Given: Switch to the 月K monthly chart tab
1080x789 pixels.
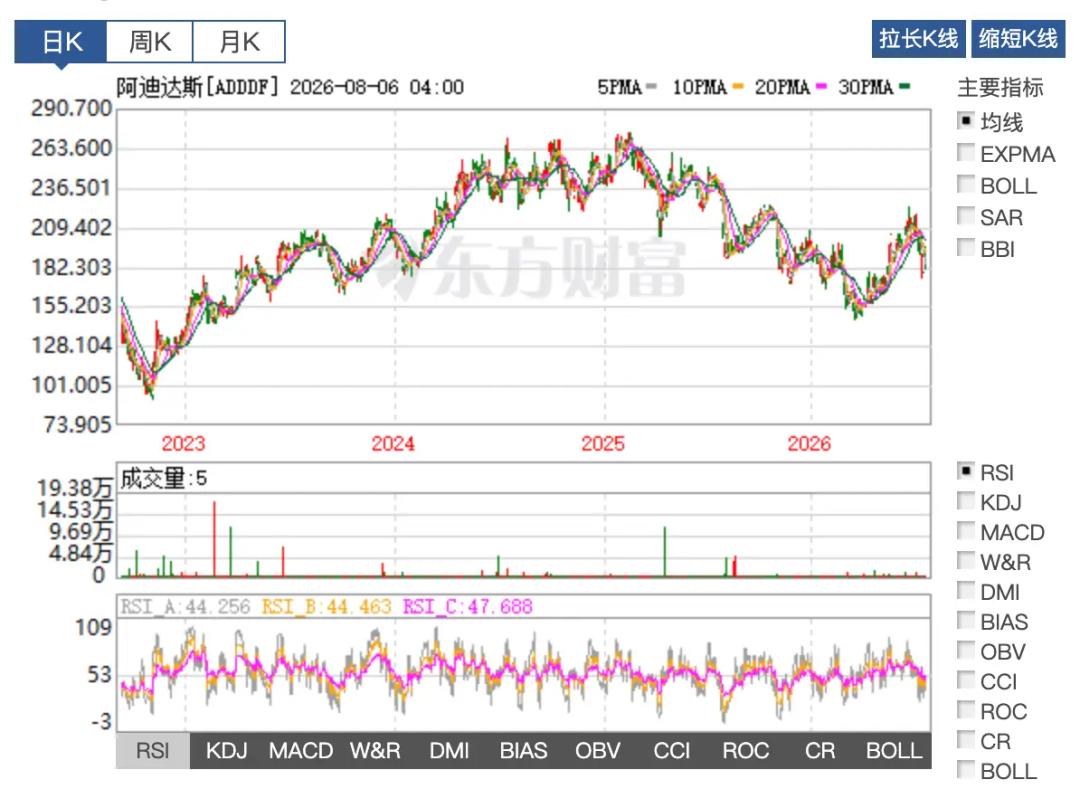Looking at the screenshot, I should click(x=239, y=42).
